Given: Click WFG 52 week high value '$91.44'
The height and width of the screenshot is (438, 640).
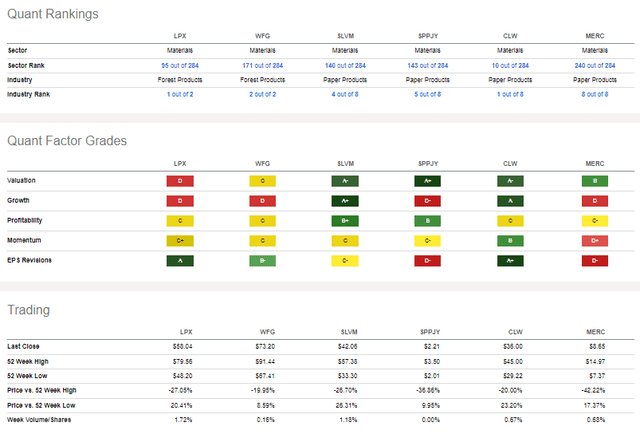Looking at the screenshot, I should [x=265, y=362].
